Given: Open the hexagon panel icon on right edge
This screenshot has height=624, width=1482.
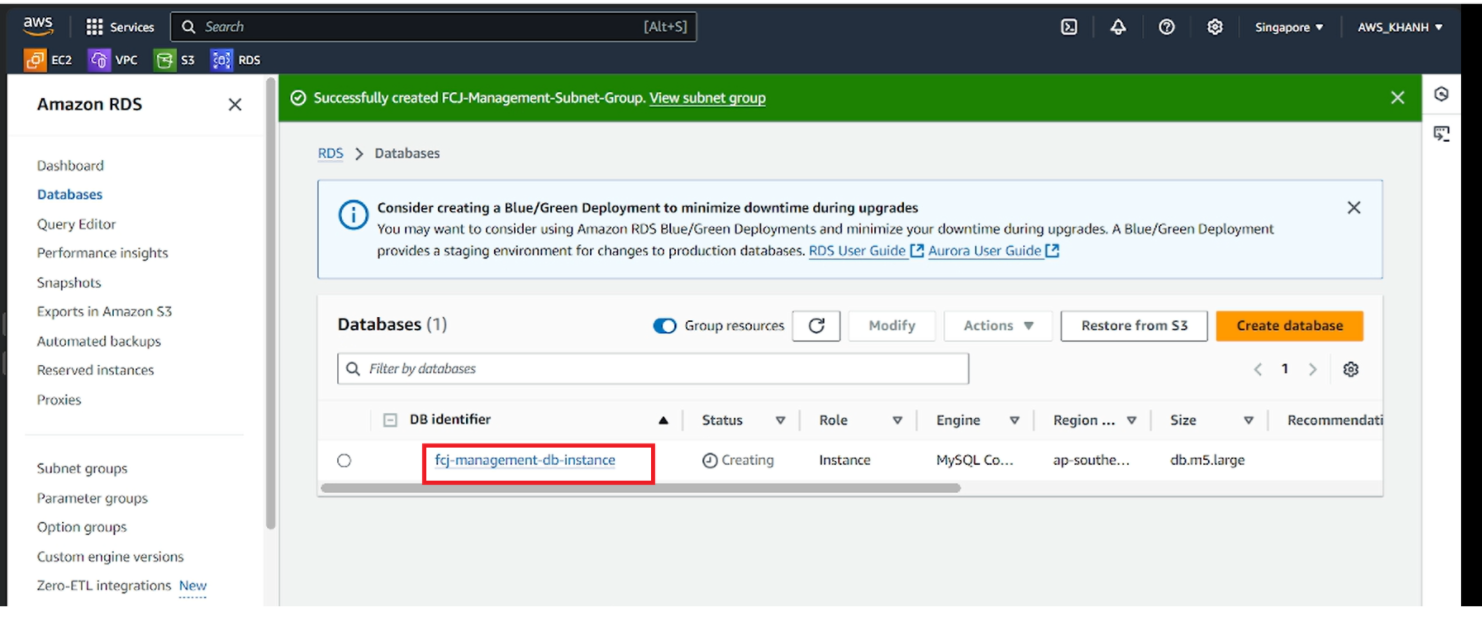Looking at the screenshot, I should click(1441, 94).
